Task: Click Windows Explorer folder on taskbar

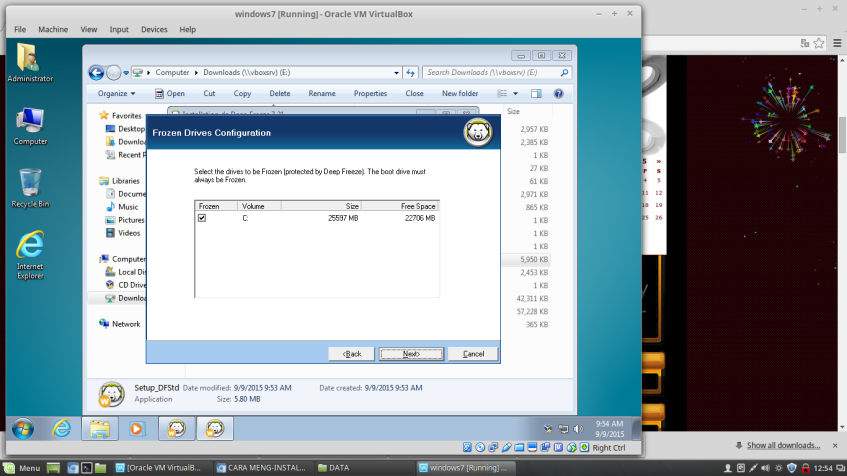Action: tap(100, 428)
